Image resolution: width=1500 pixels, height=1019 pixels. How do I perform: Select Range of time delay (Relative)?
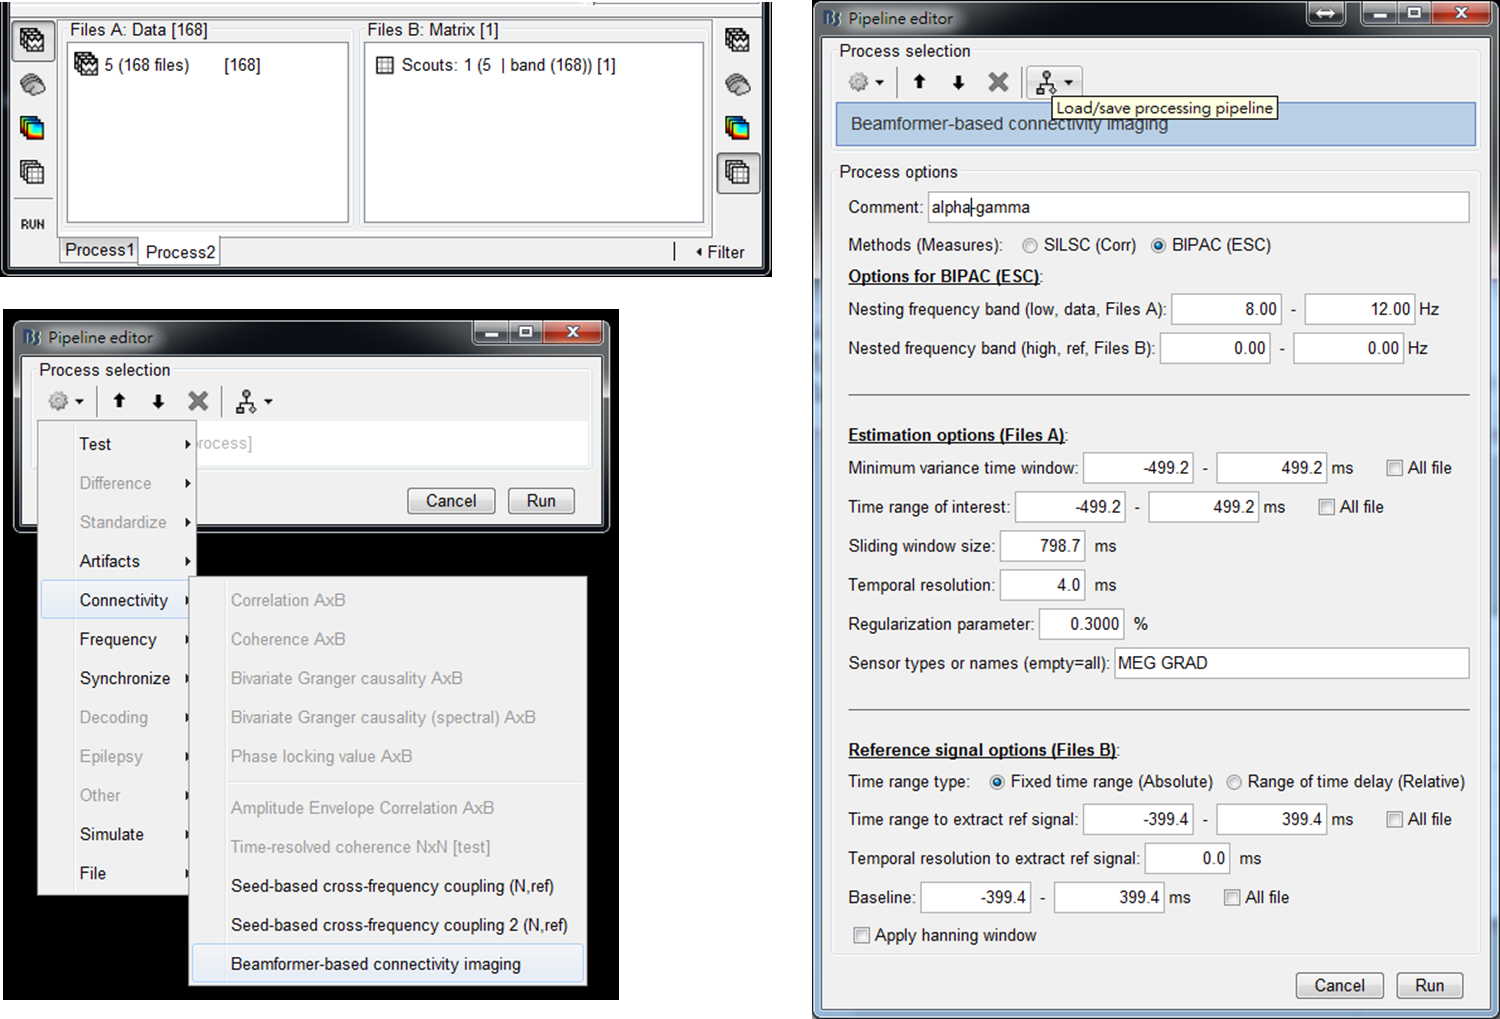[1345, 782]
